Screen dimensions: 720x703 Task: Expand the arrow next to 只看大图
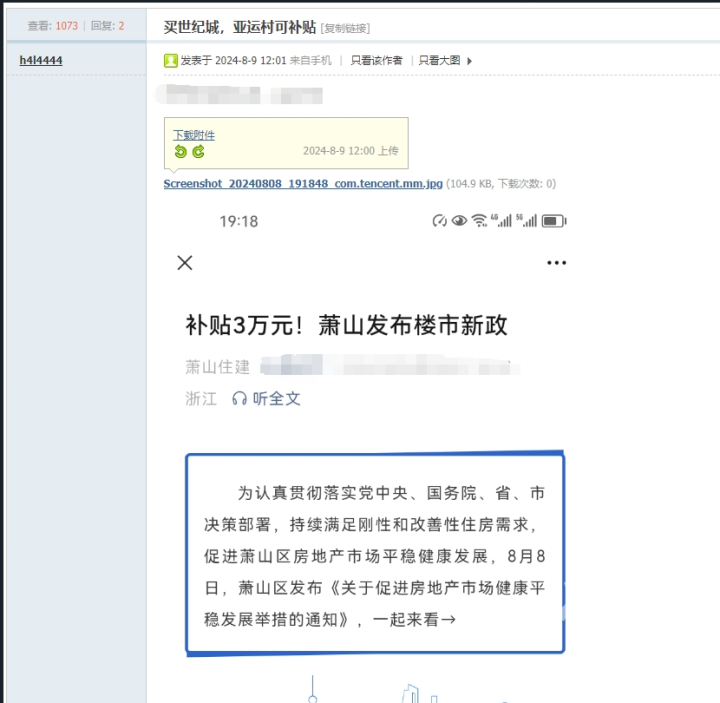[469, 61]
